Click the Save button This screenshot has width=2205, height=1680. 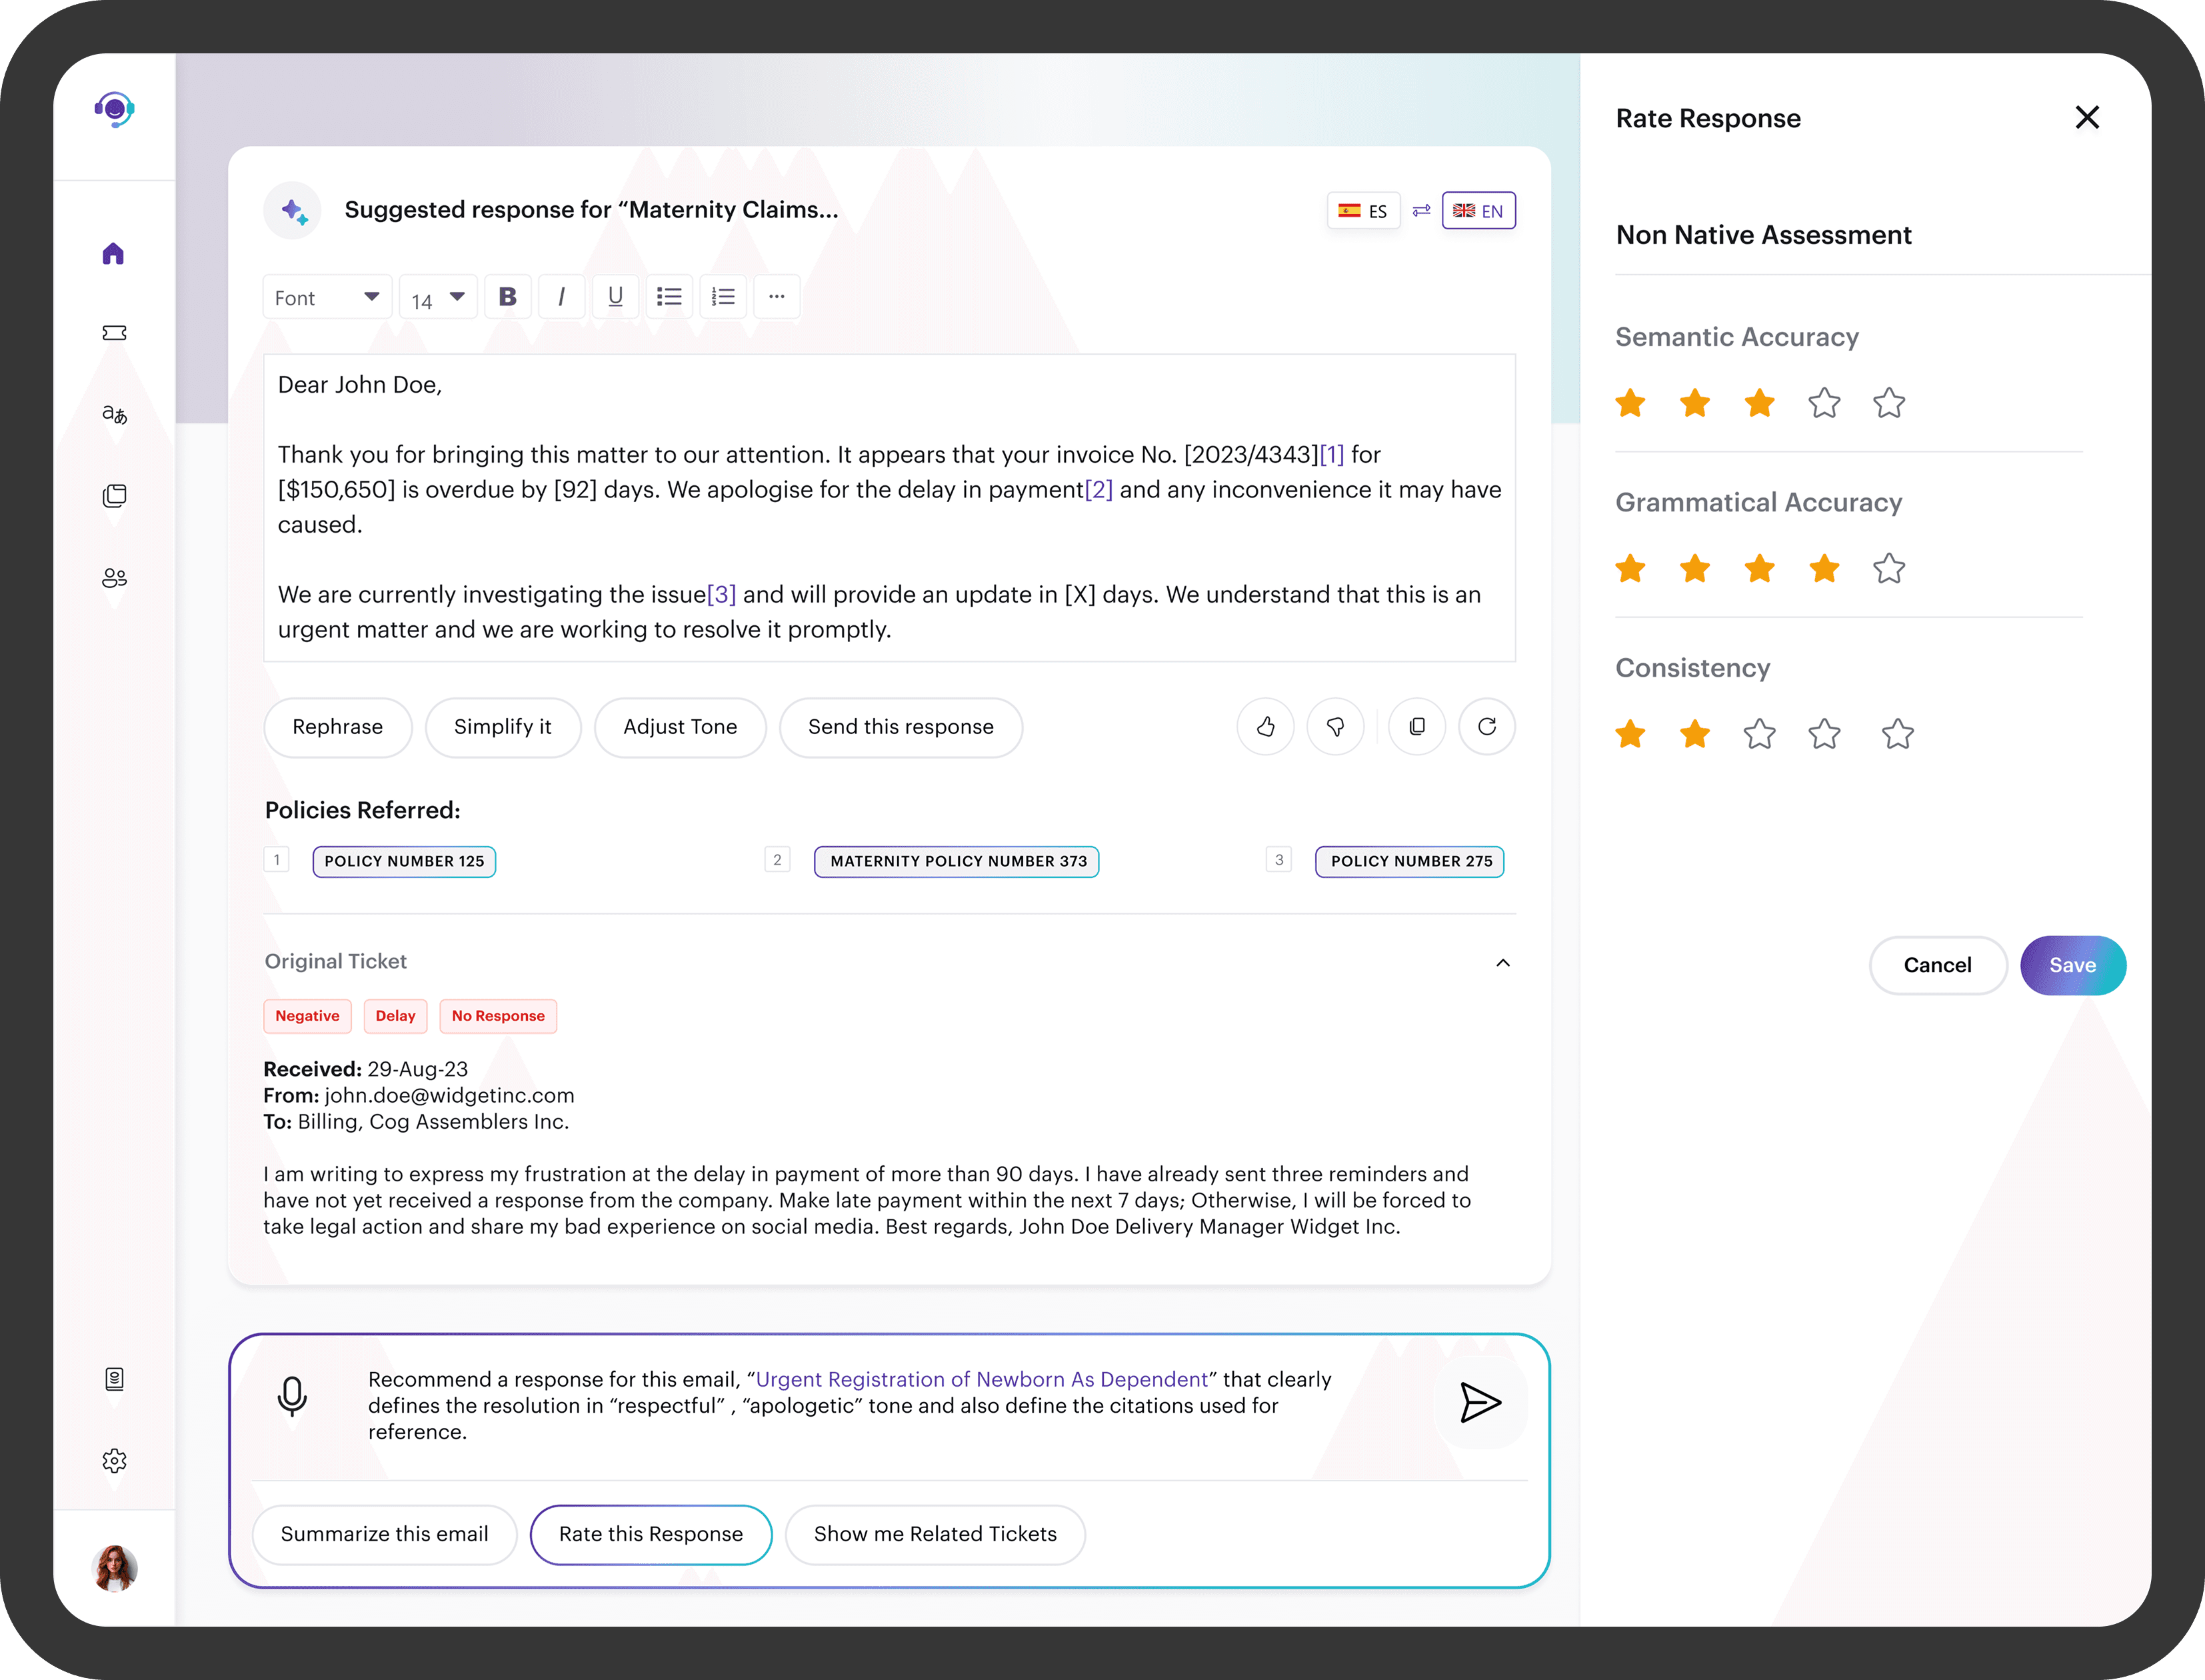point(2072,965)
